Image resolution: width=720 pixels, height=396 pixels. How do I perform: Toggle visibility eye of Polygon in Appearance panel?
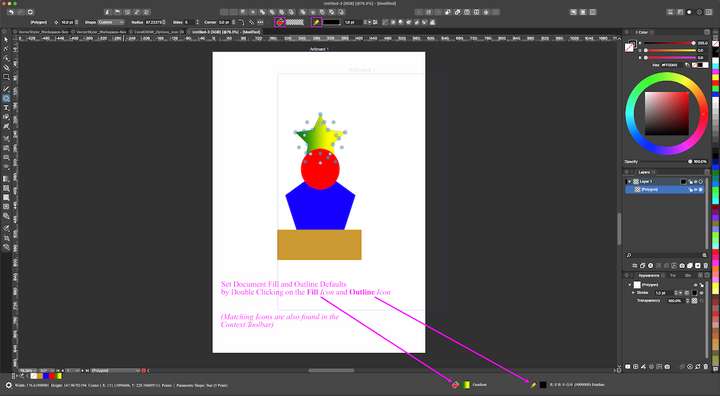pyautogui.click(x=695, y=285)
